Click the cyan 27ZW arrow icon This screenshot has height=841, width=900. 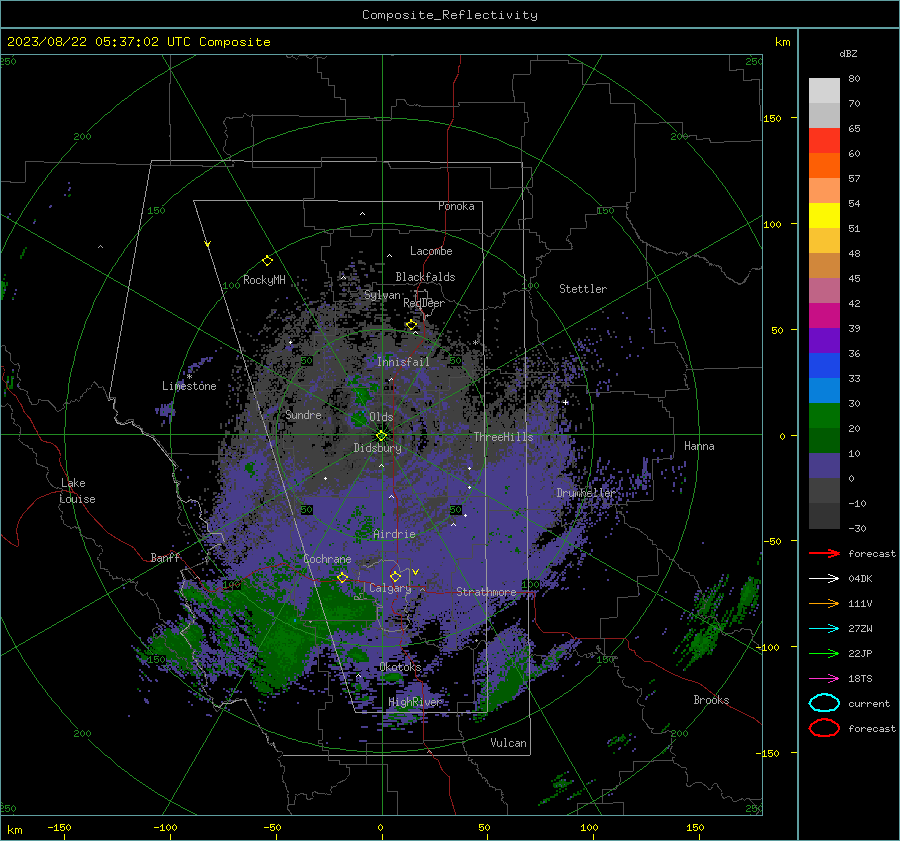(x=824, y=629)
